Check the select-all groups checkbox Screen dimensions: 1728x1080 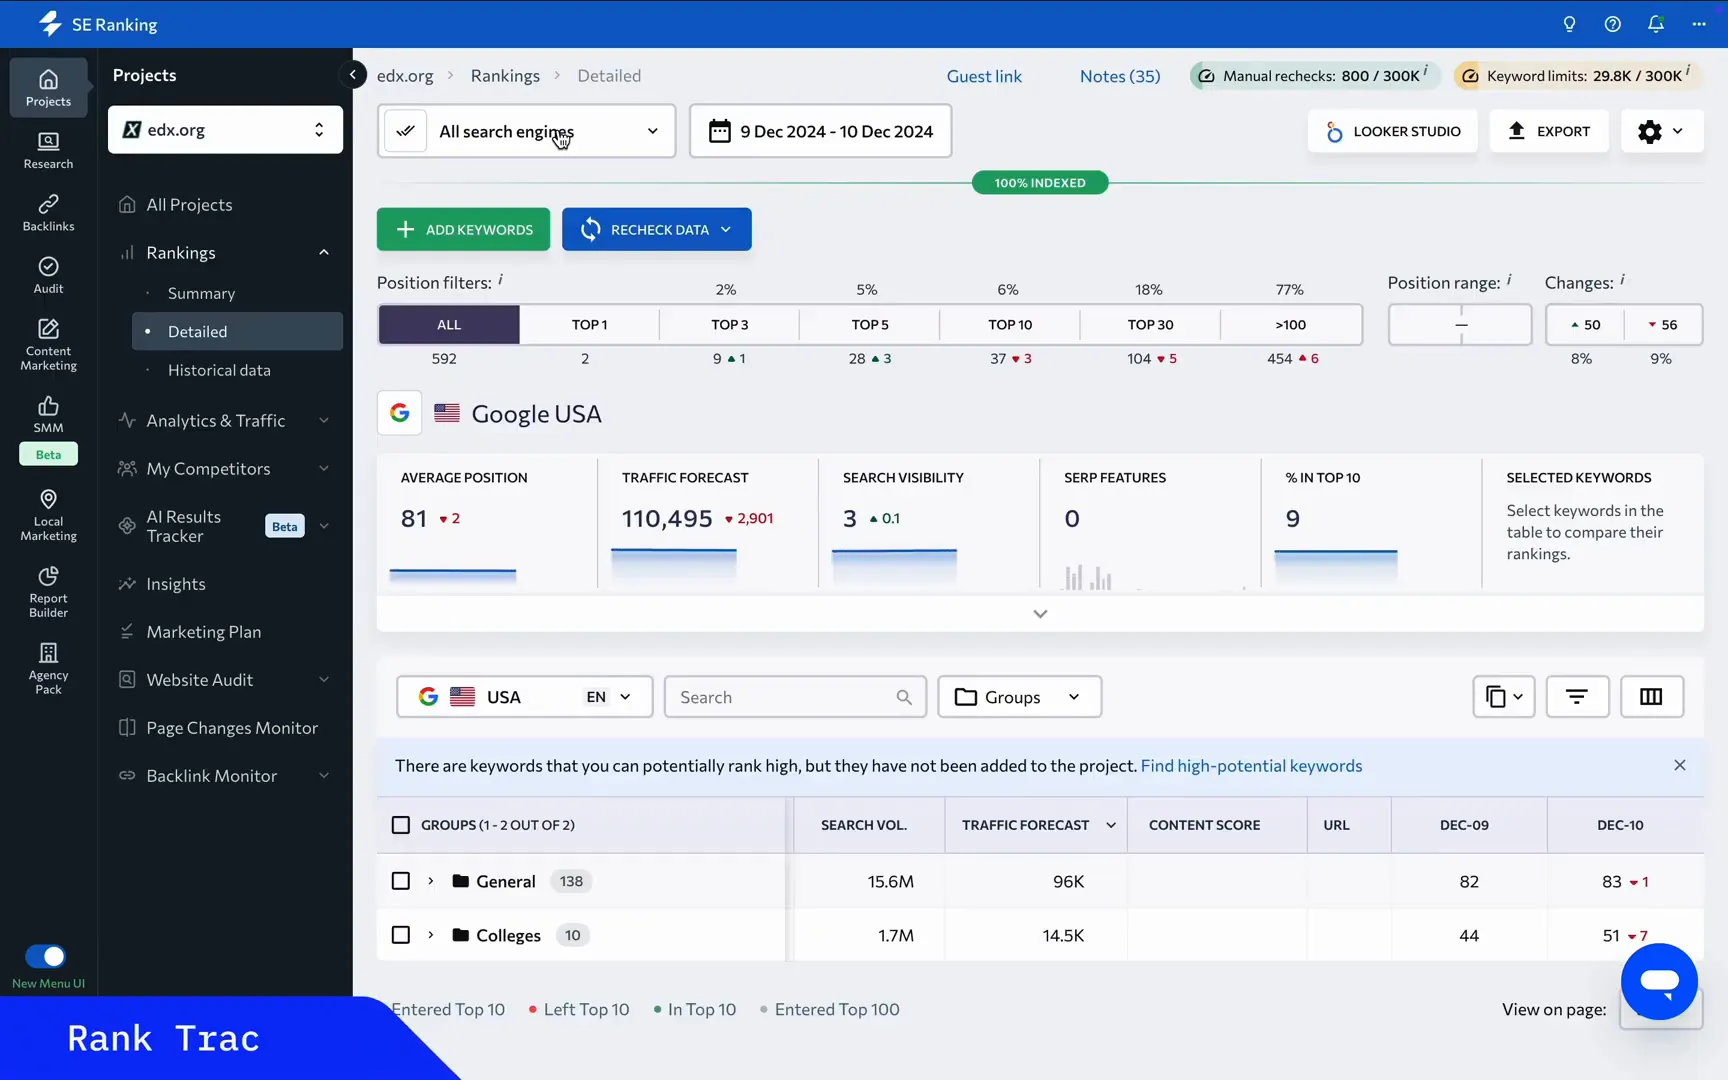click(400, 825)
